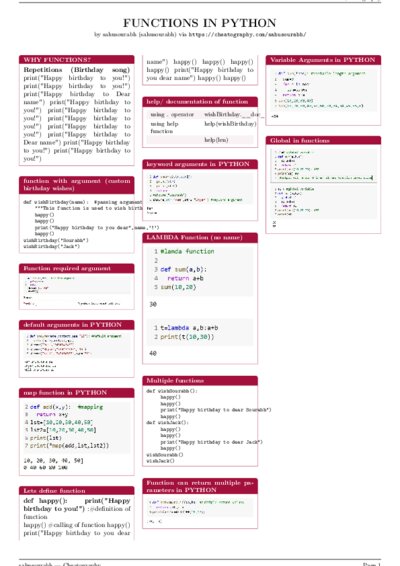Select the 'WHY FUNCTIONS?' section header

click(77, 60)
